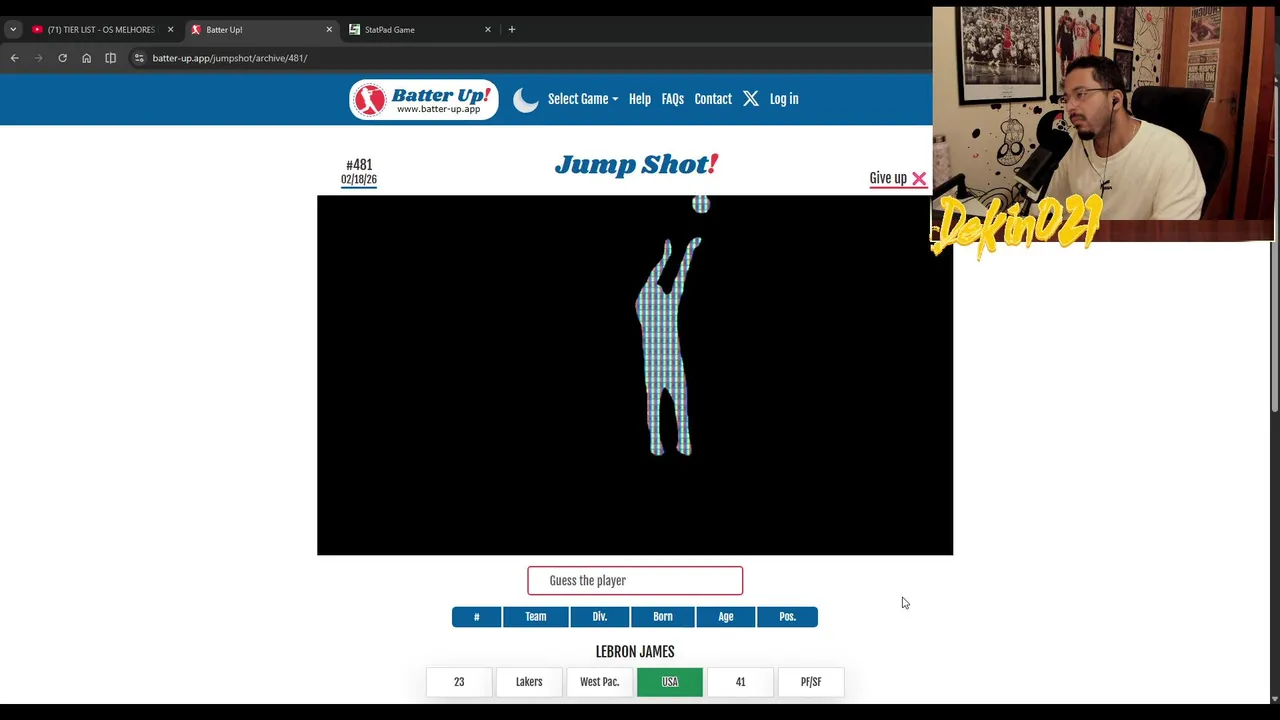Click the Div. column header button
The image size is (1280, 720).
(x=600, y=617)
